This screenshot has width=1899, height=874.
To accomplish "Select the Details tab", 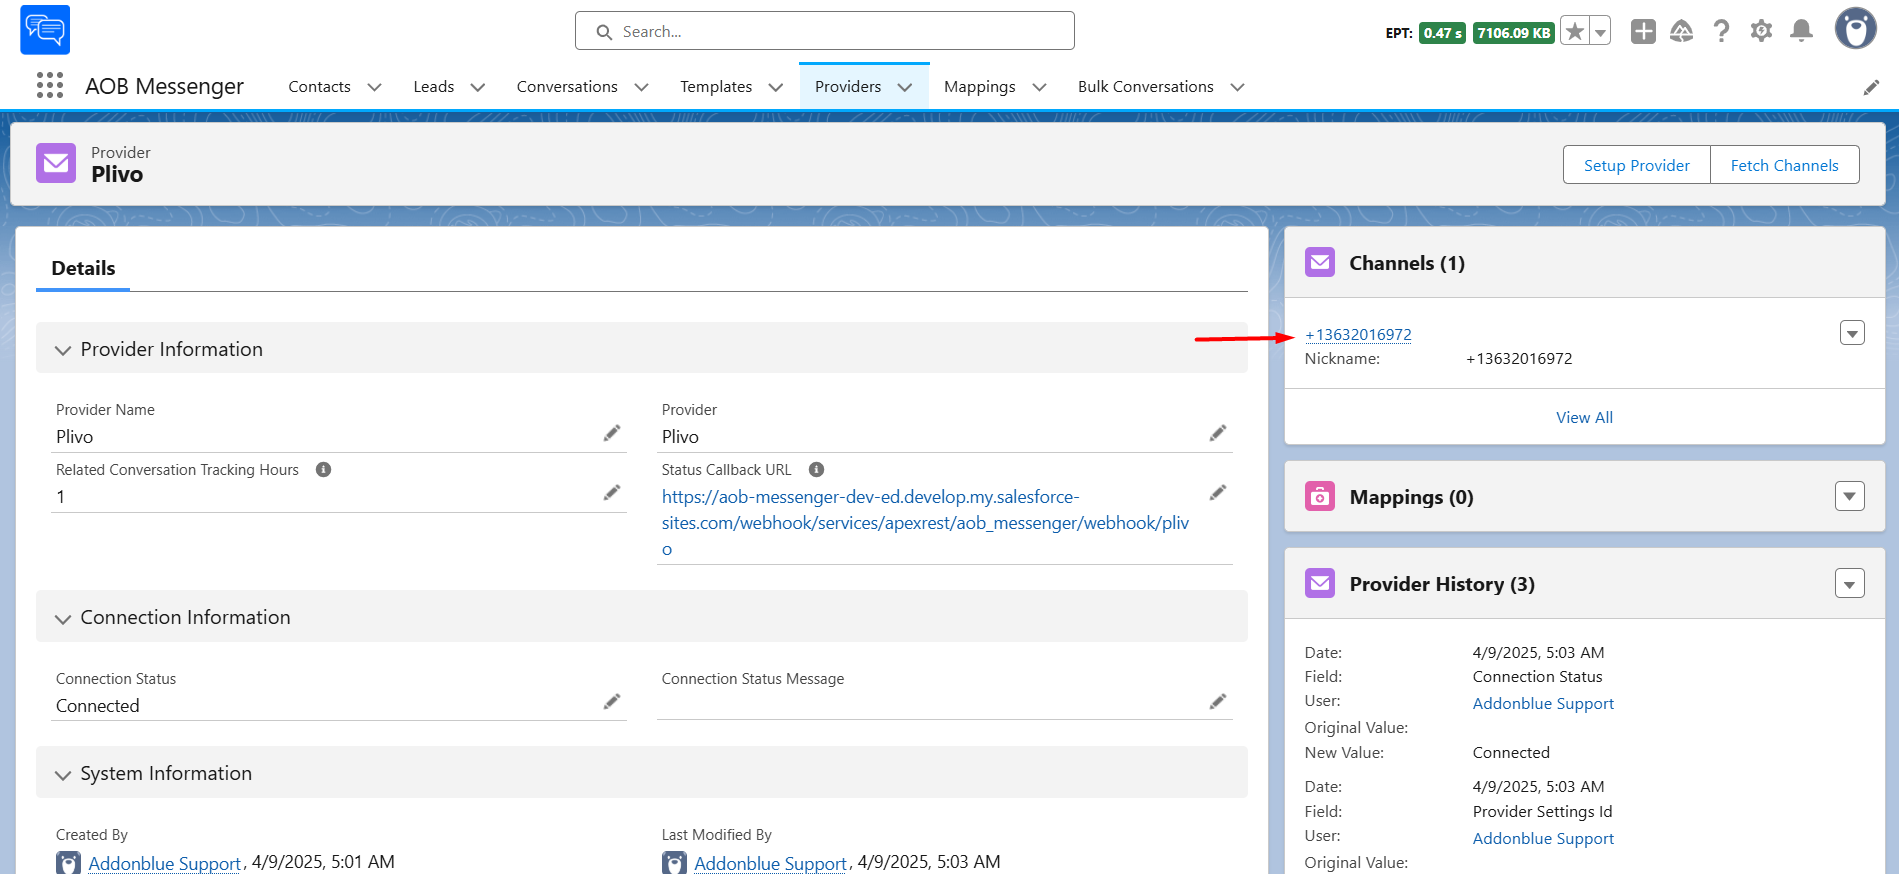I will point(83,268).
